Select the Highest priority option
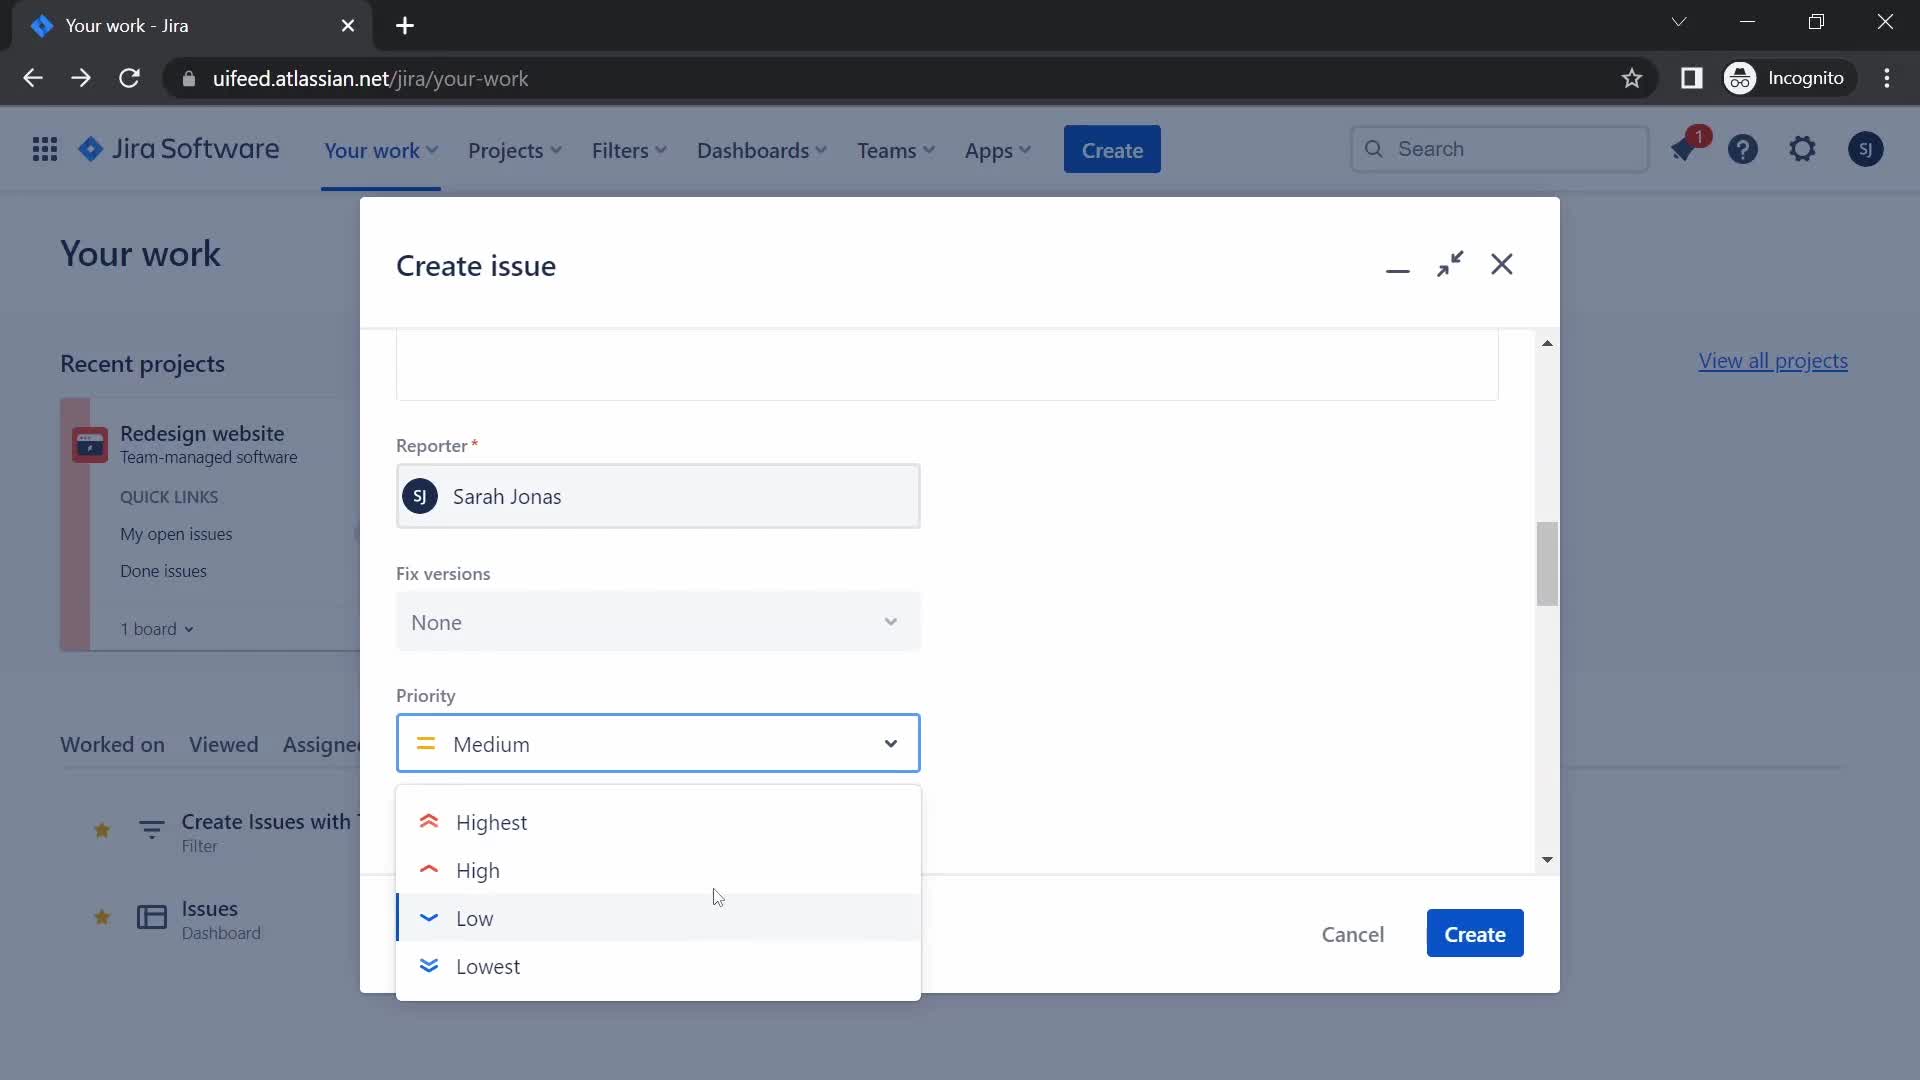 pos(491,822)
